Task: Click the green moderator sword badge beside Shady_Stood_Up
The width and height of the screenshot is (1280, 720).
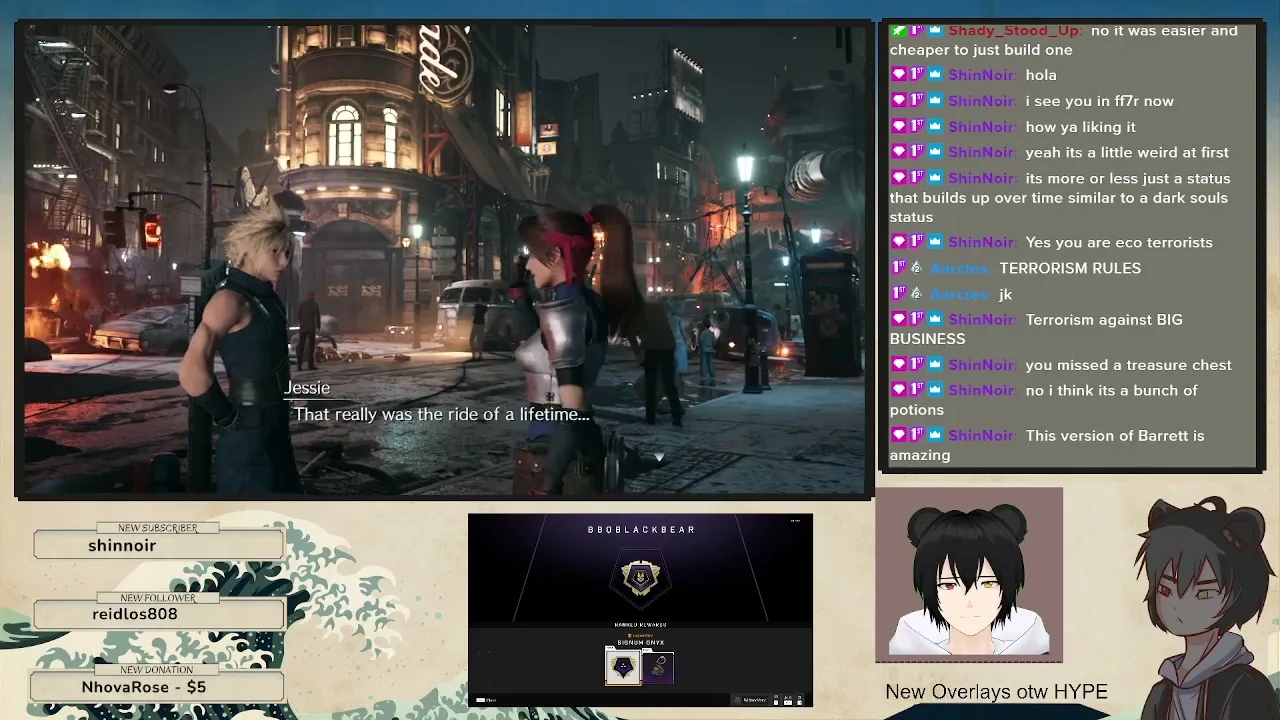Action: 898,31
